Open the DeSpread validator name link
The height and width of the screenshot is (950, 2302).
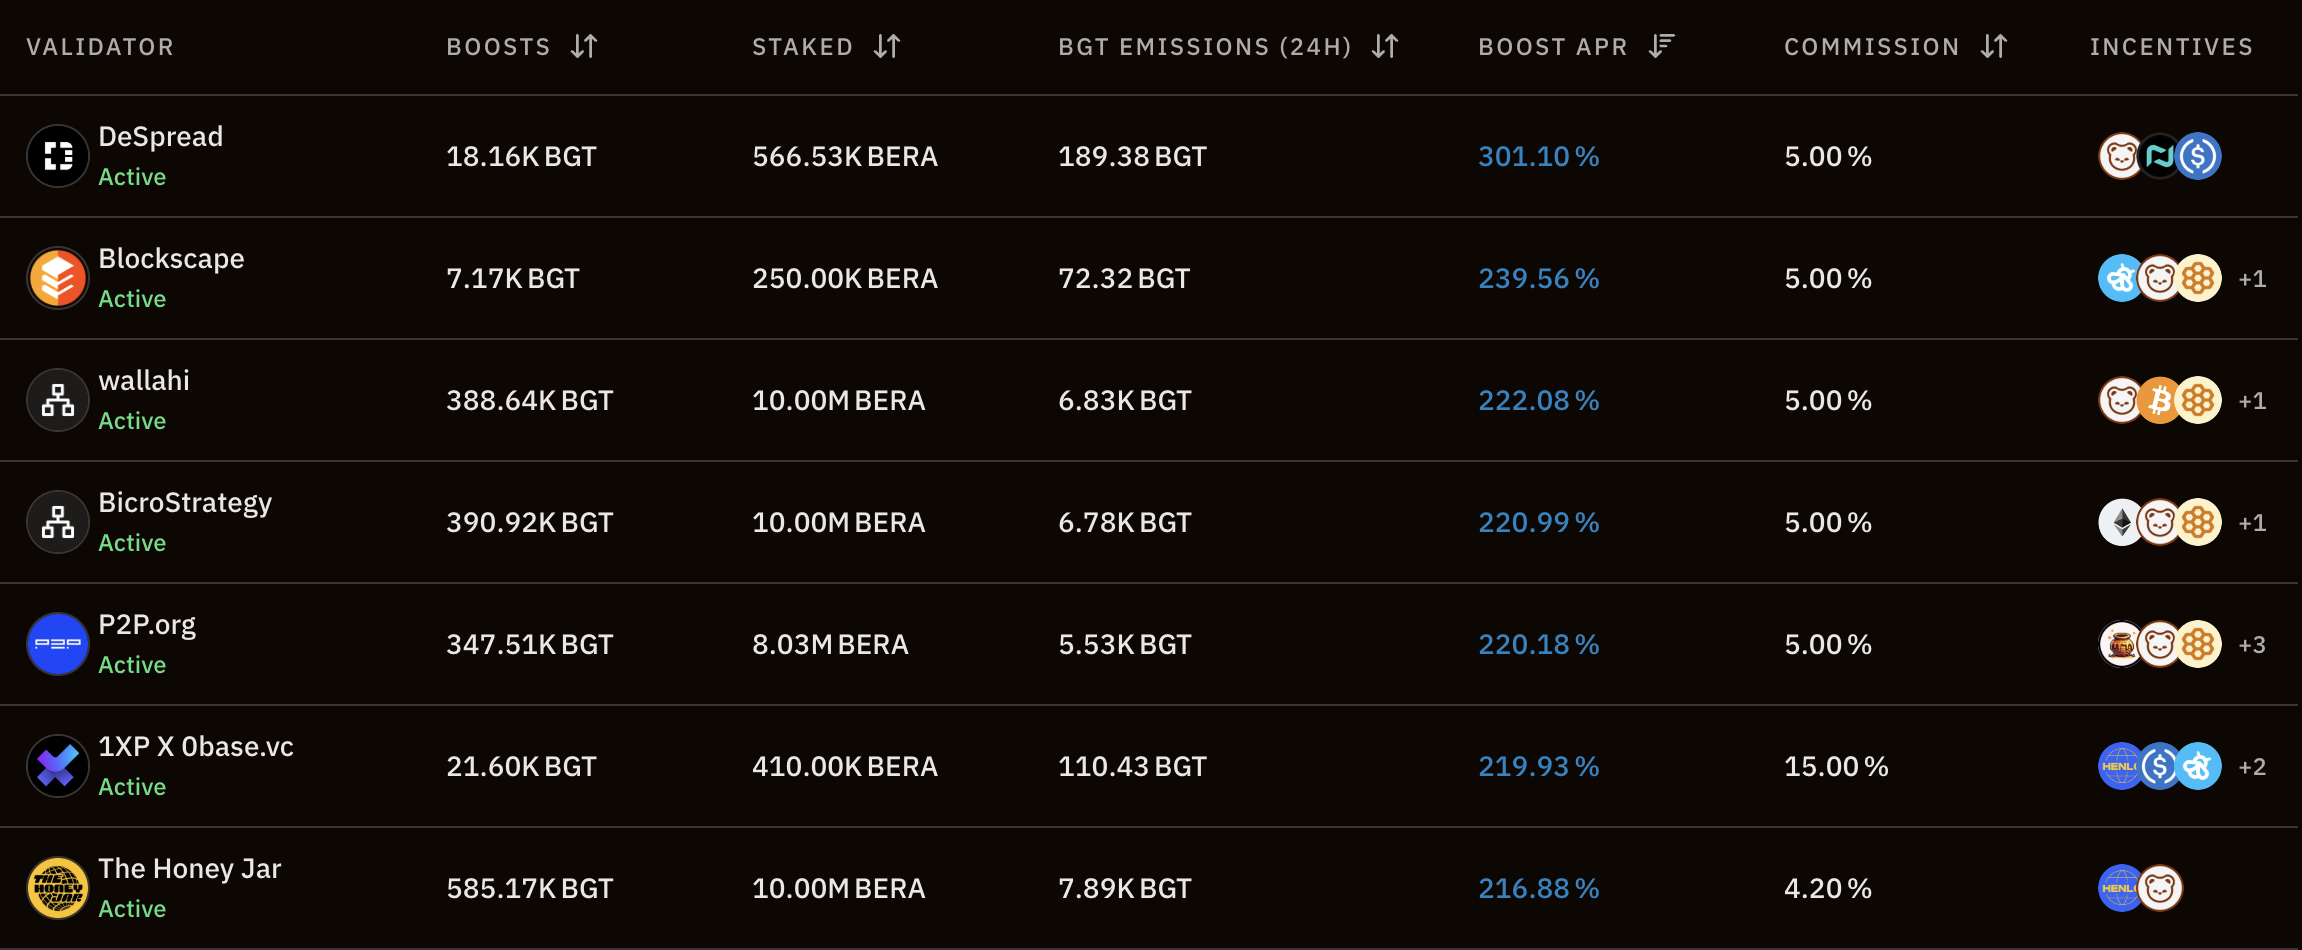[x=161, y=137]
